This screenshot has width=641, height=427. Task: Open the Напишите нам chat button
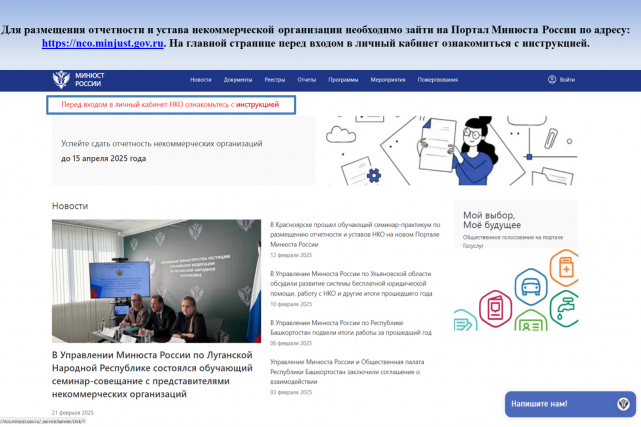570,404
